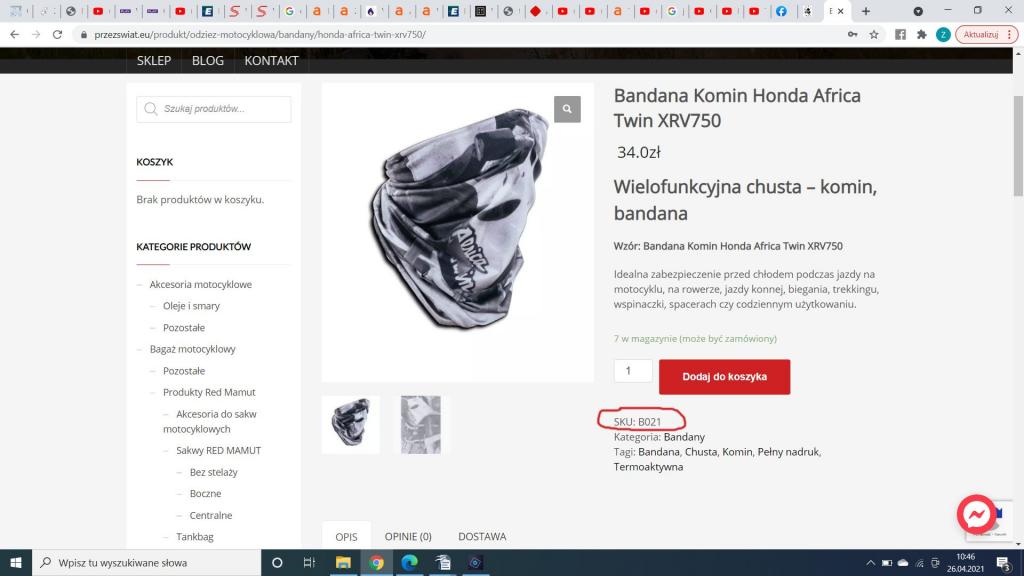Open the KONTAKT menu item

[x=271, y=61]
